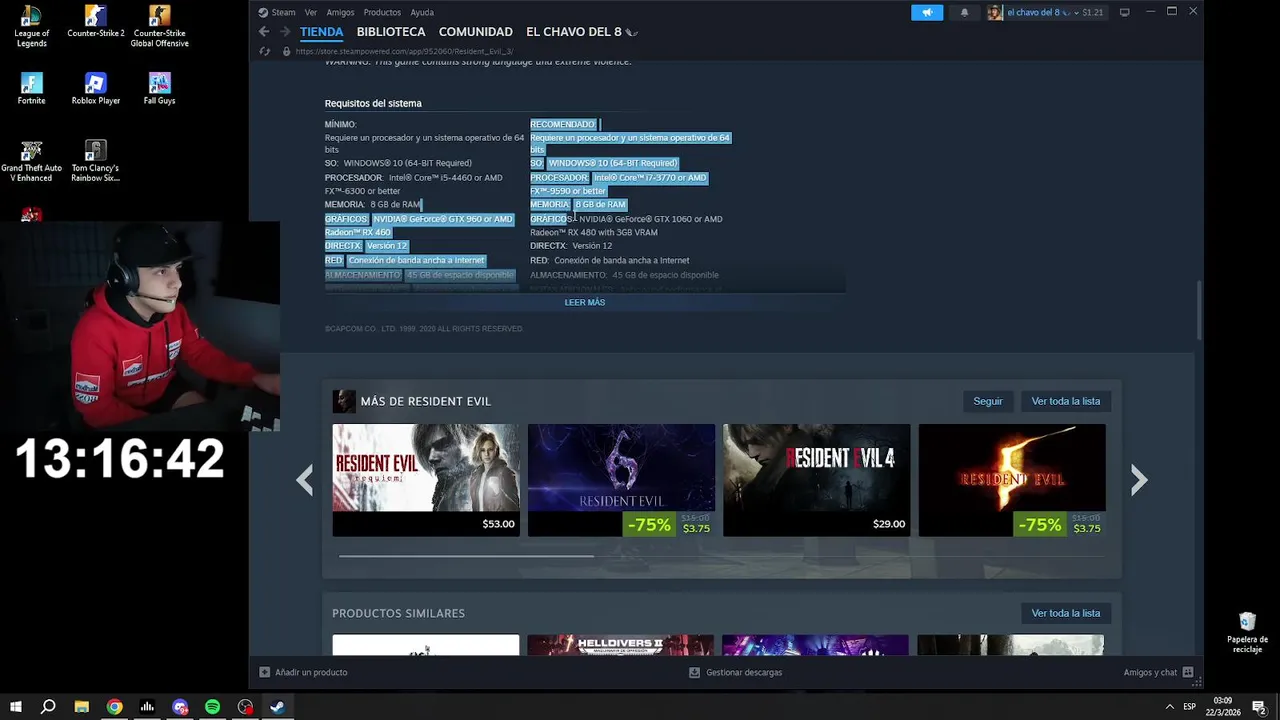Viewport: 1280px width, 720px height.
Task: Click the MÁS DE RESIDENT EVIL heading
Action: click(x=426, y=401)
